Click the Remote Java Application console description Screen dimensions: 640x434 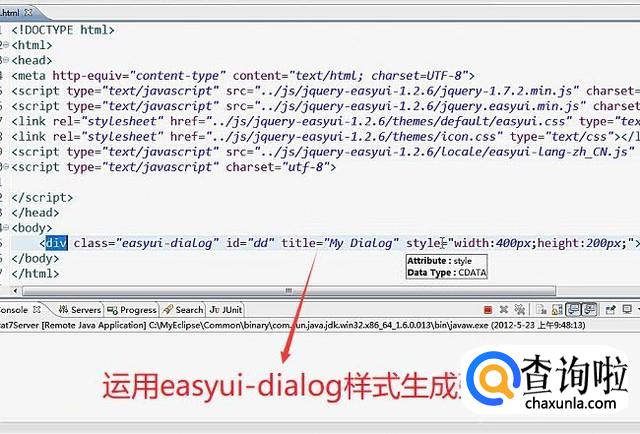[292, 325]
